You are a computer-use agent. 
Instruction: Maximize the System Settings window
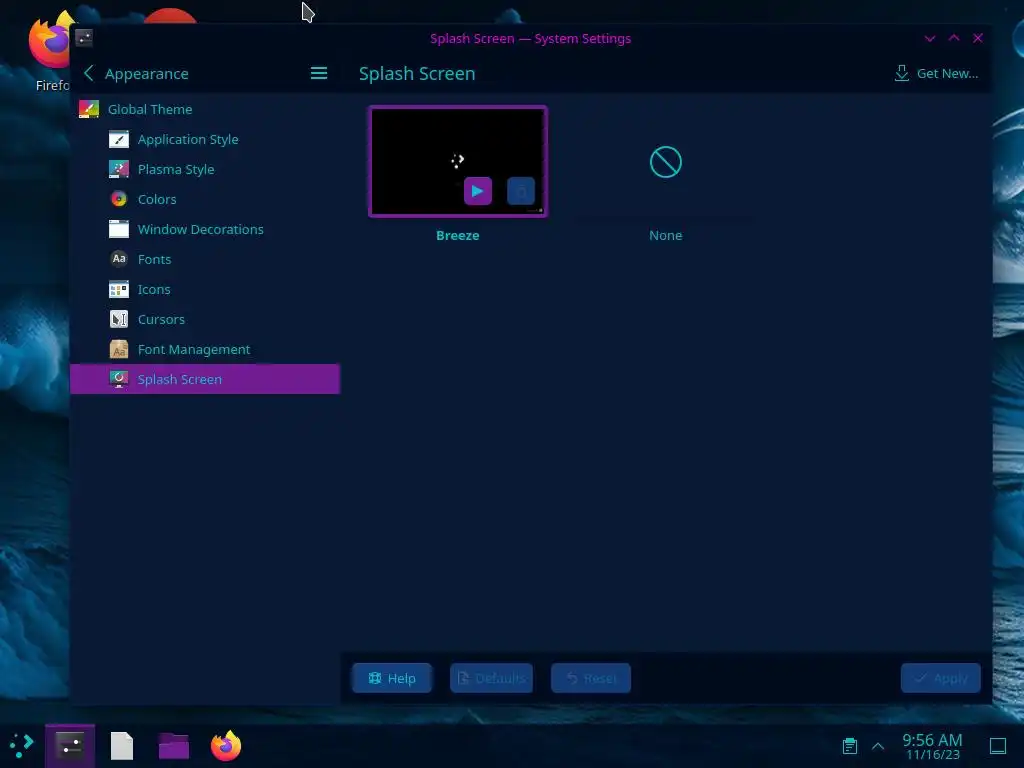(x=954, y=39)
